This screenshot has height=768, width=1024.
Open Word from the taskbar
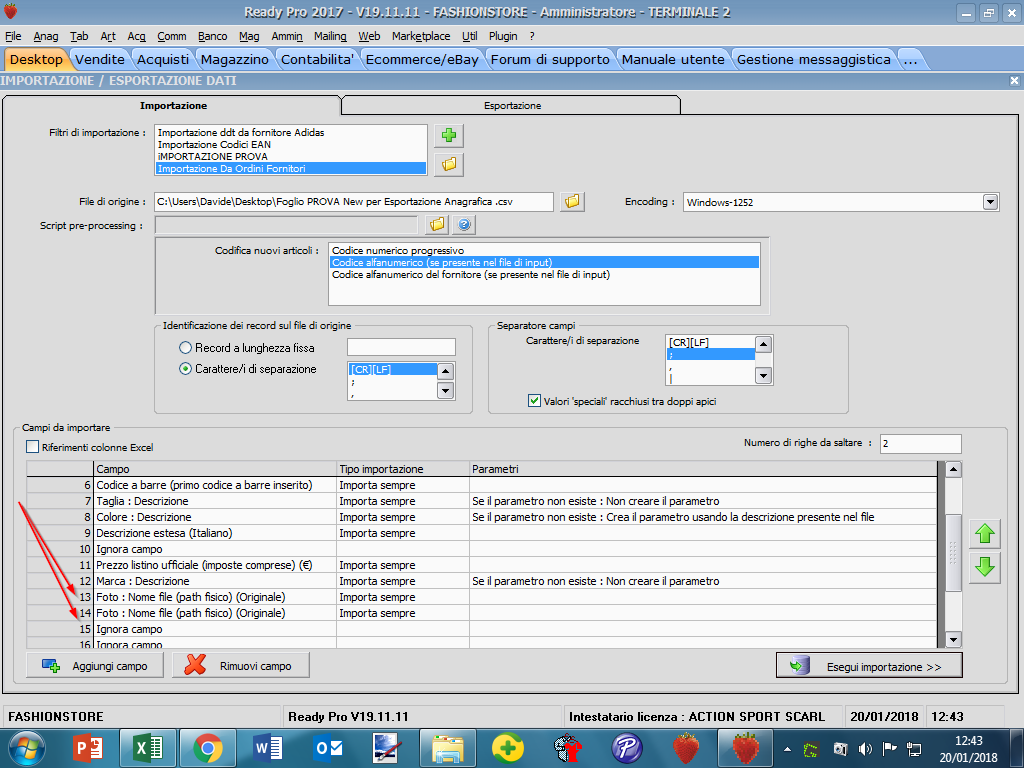click(x=268, y=748)
